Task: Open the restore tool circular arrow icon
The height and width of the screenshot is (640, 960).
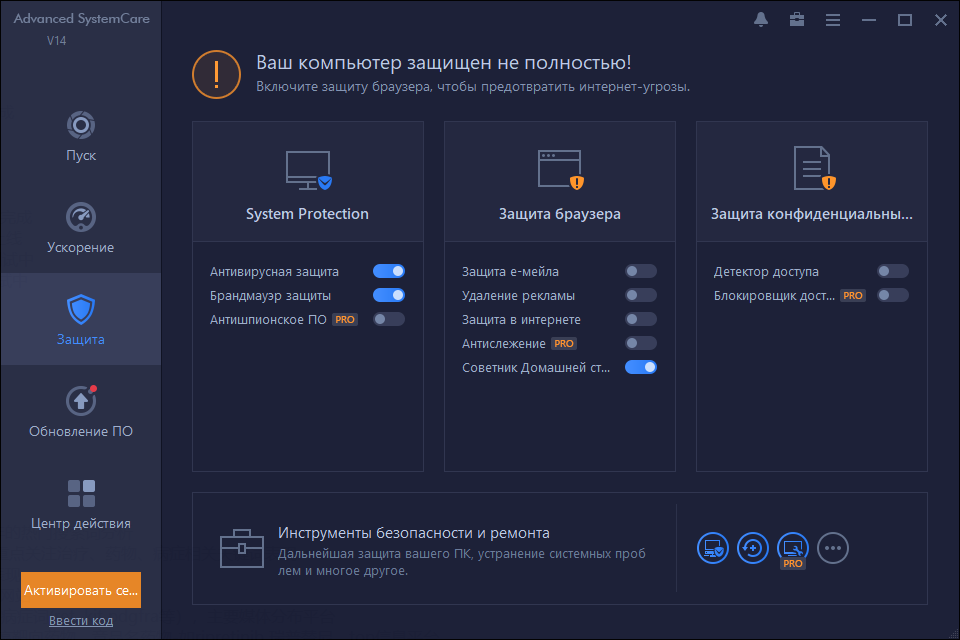Action: tap(752, 548)
